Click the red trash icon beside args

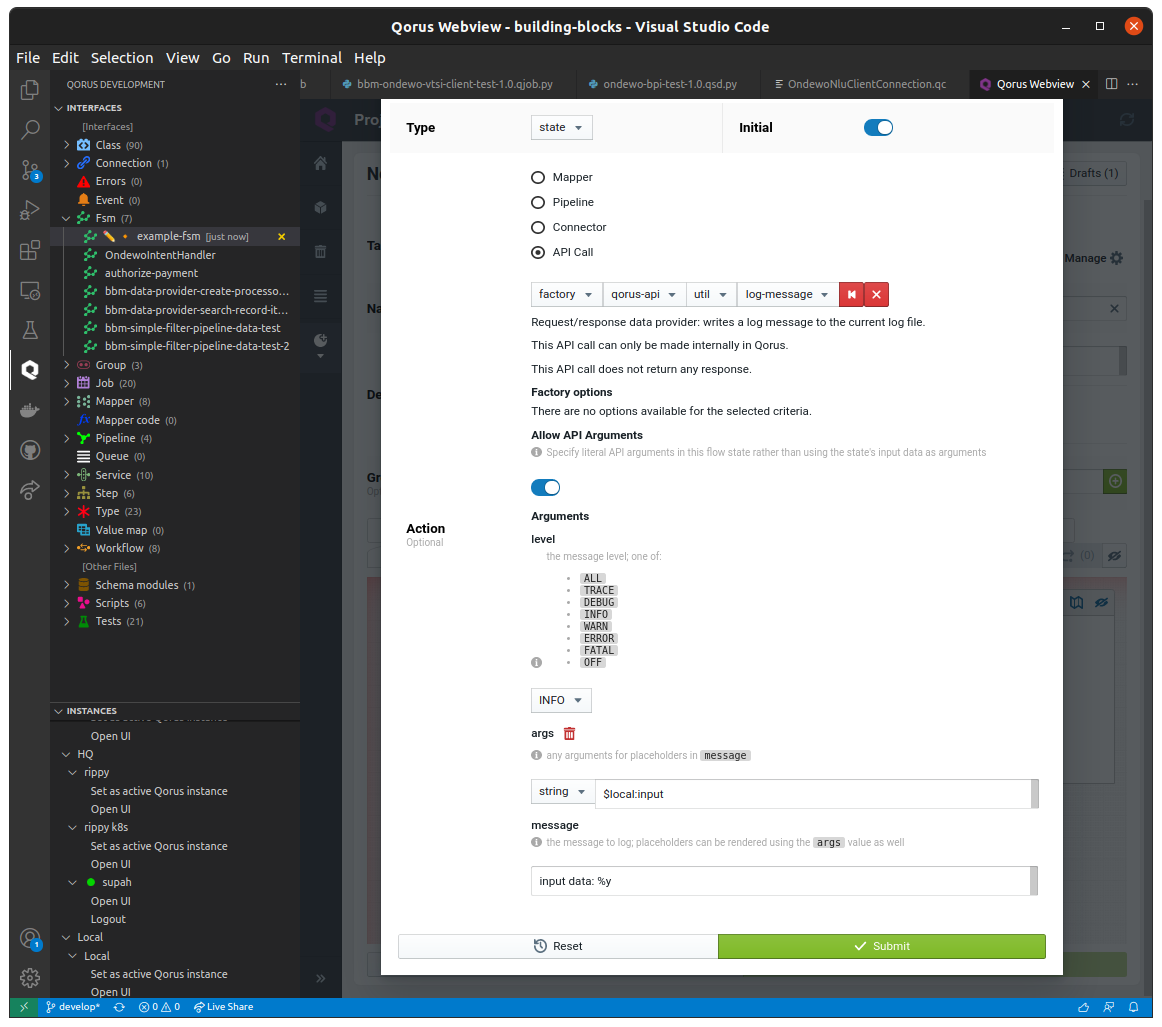point(569,734)
